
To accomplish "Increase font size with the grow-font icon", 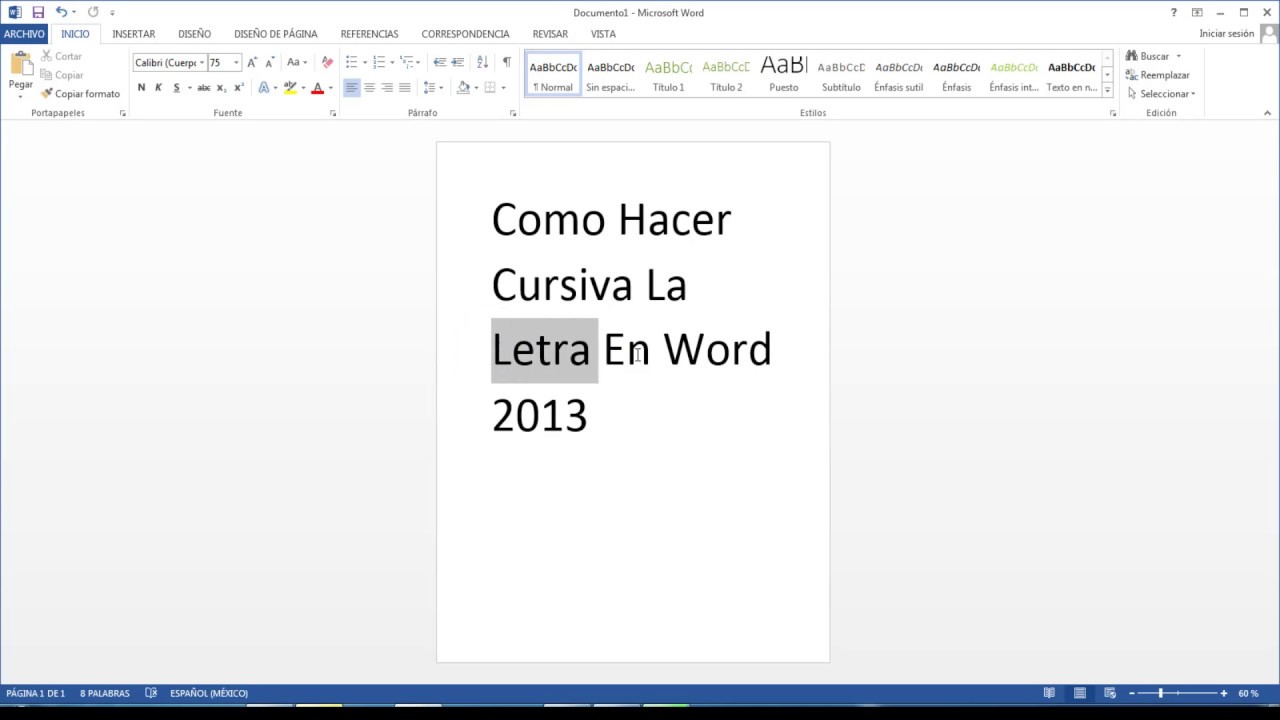I will (252, 62).
